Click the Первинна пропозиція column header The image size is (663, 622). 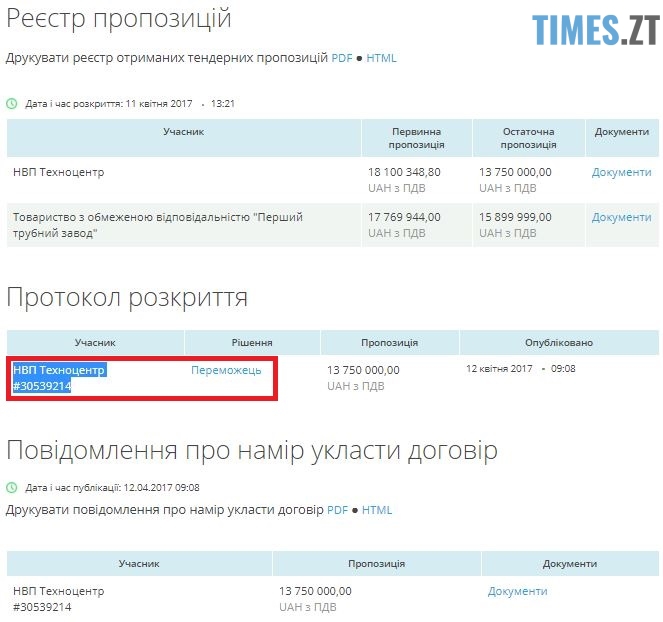point(415,138)
